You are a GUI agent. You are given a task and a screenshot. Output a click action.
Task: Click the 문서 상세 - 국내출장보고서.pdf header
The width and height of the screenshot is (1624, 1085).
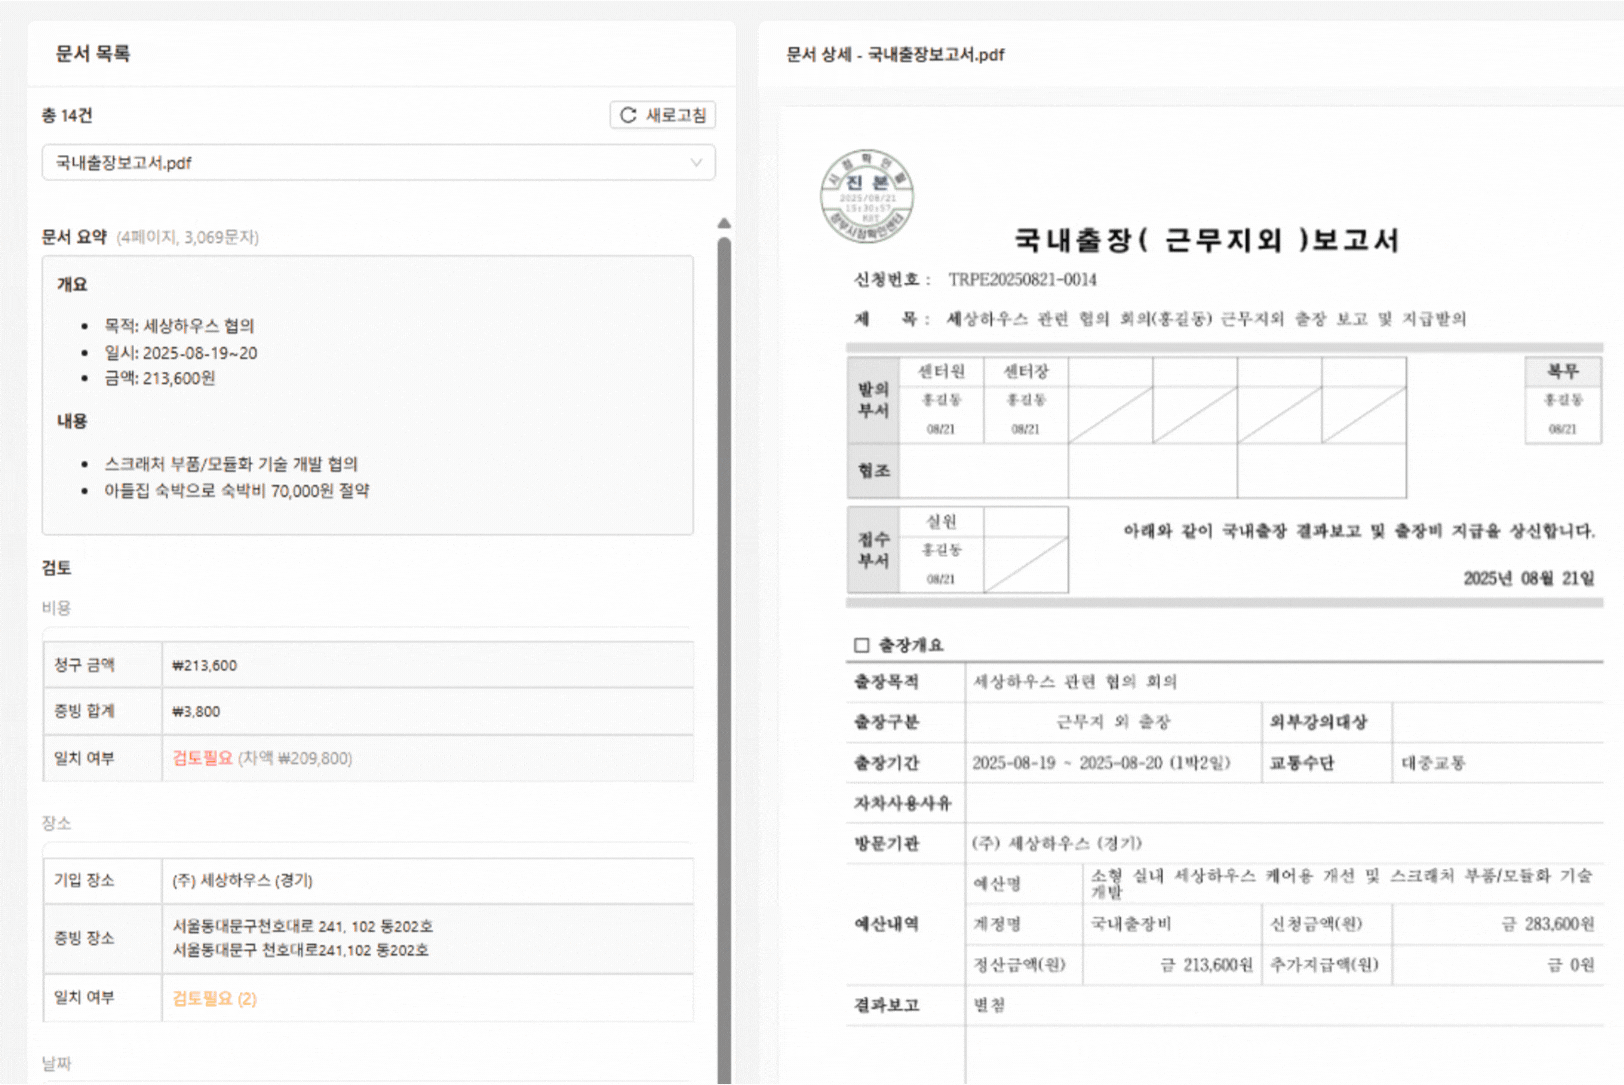click(895, 54)
